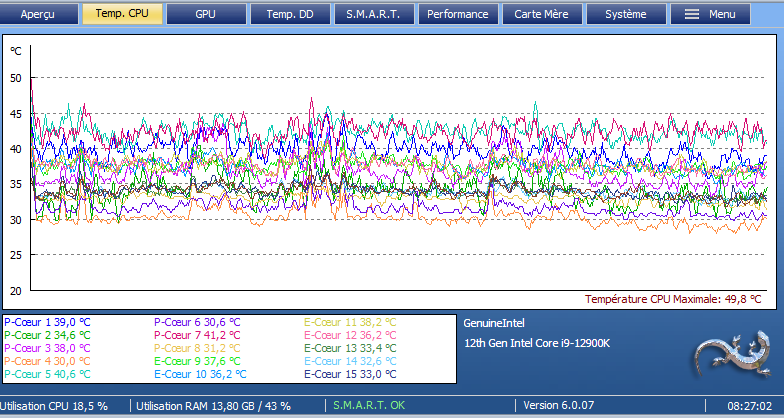
Task: Switch to the Aperçu tab
Action: [x=38, y=14]
